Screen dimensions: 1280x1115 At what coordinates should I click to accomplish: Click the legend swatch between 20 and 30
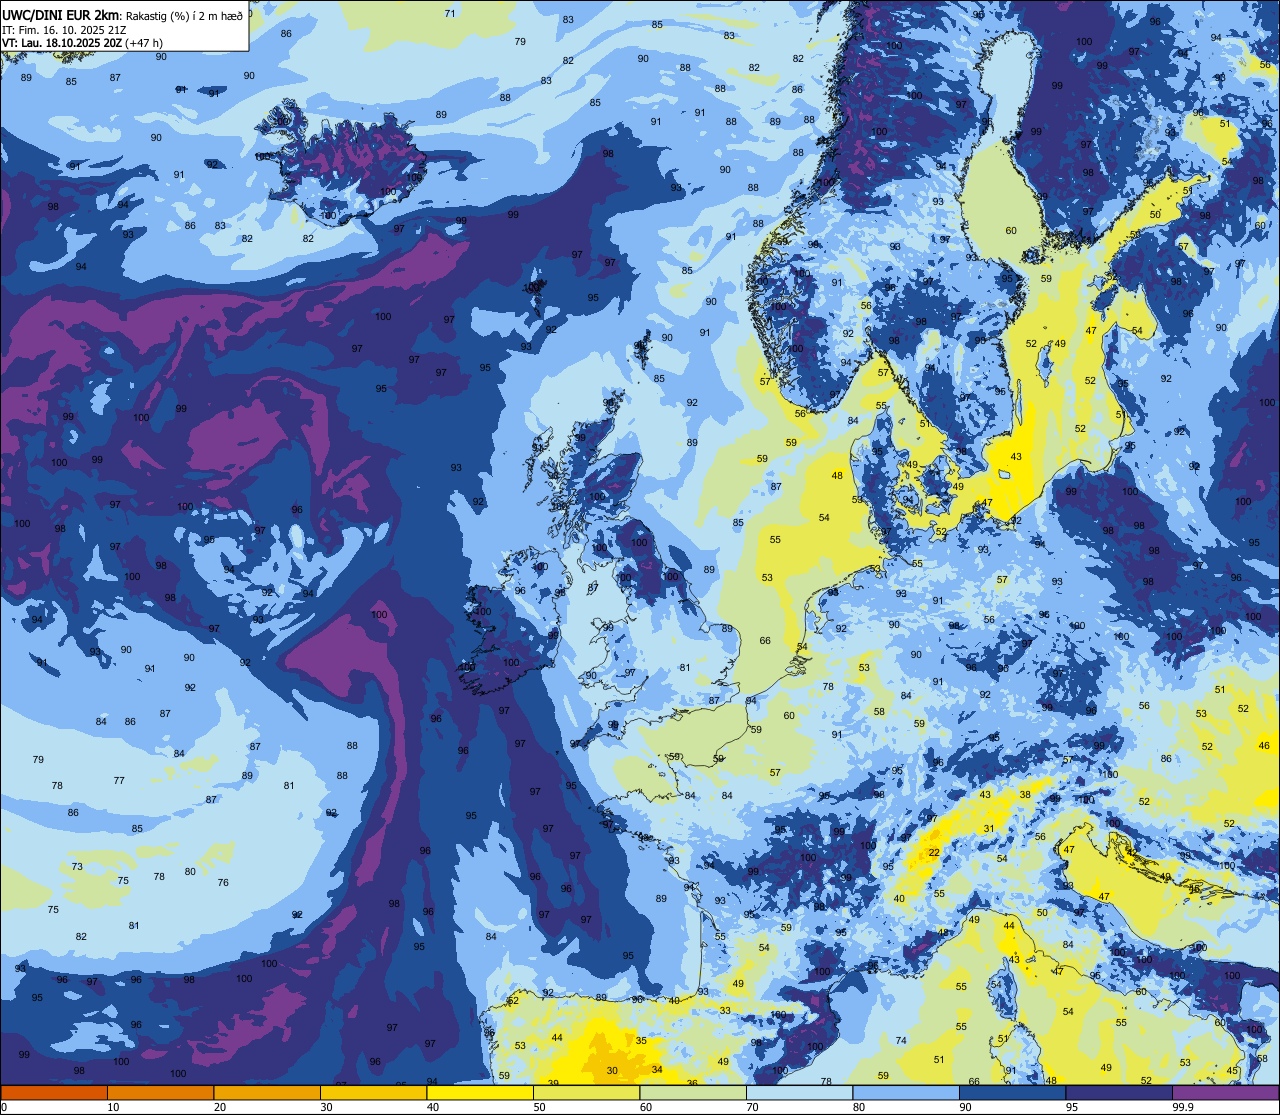coord(266,1092)
